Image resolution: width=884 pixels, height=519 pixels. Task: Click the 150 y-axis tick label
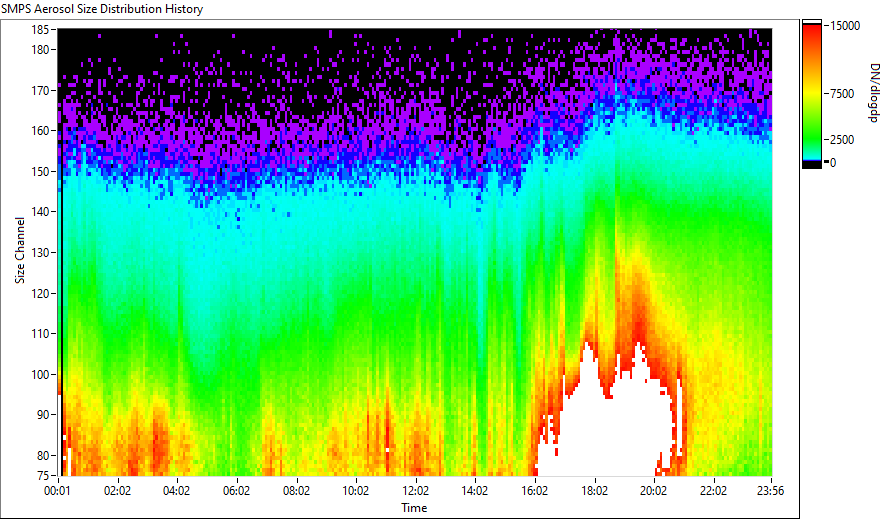[x=40, y=171]
